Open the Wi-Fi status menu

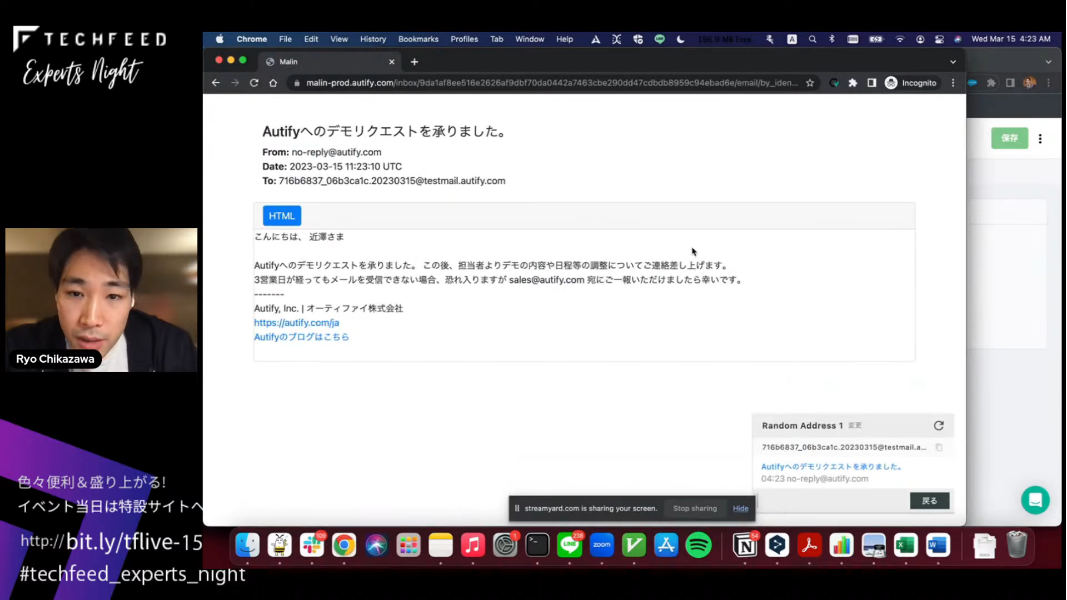pos(900,39)
